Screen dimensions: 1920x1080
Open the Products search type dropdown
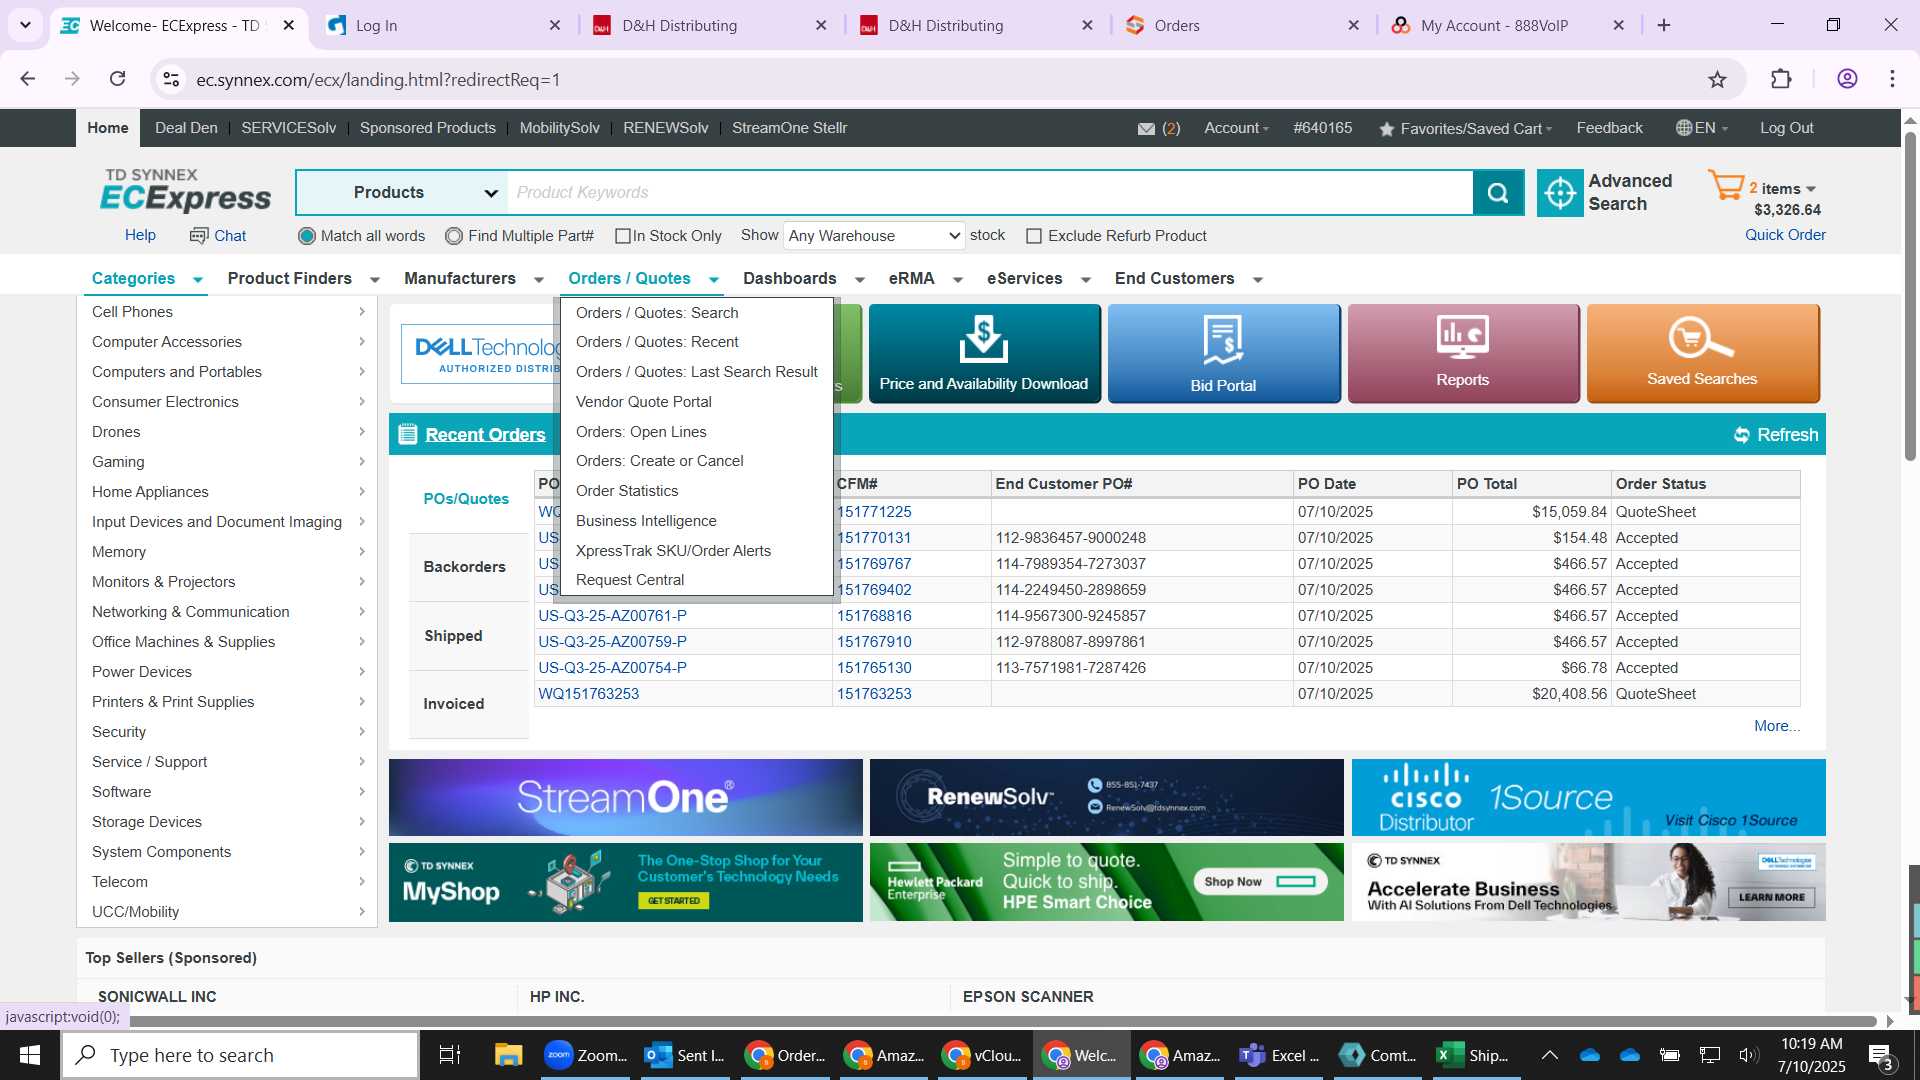pos(402,193)
